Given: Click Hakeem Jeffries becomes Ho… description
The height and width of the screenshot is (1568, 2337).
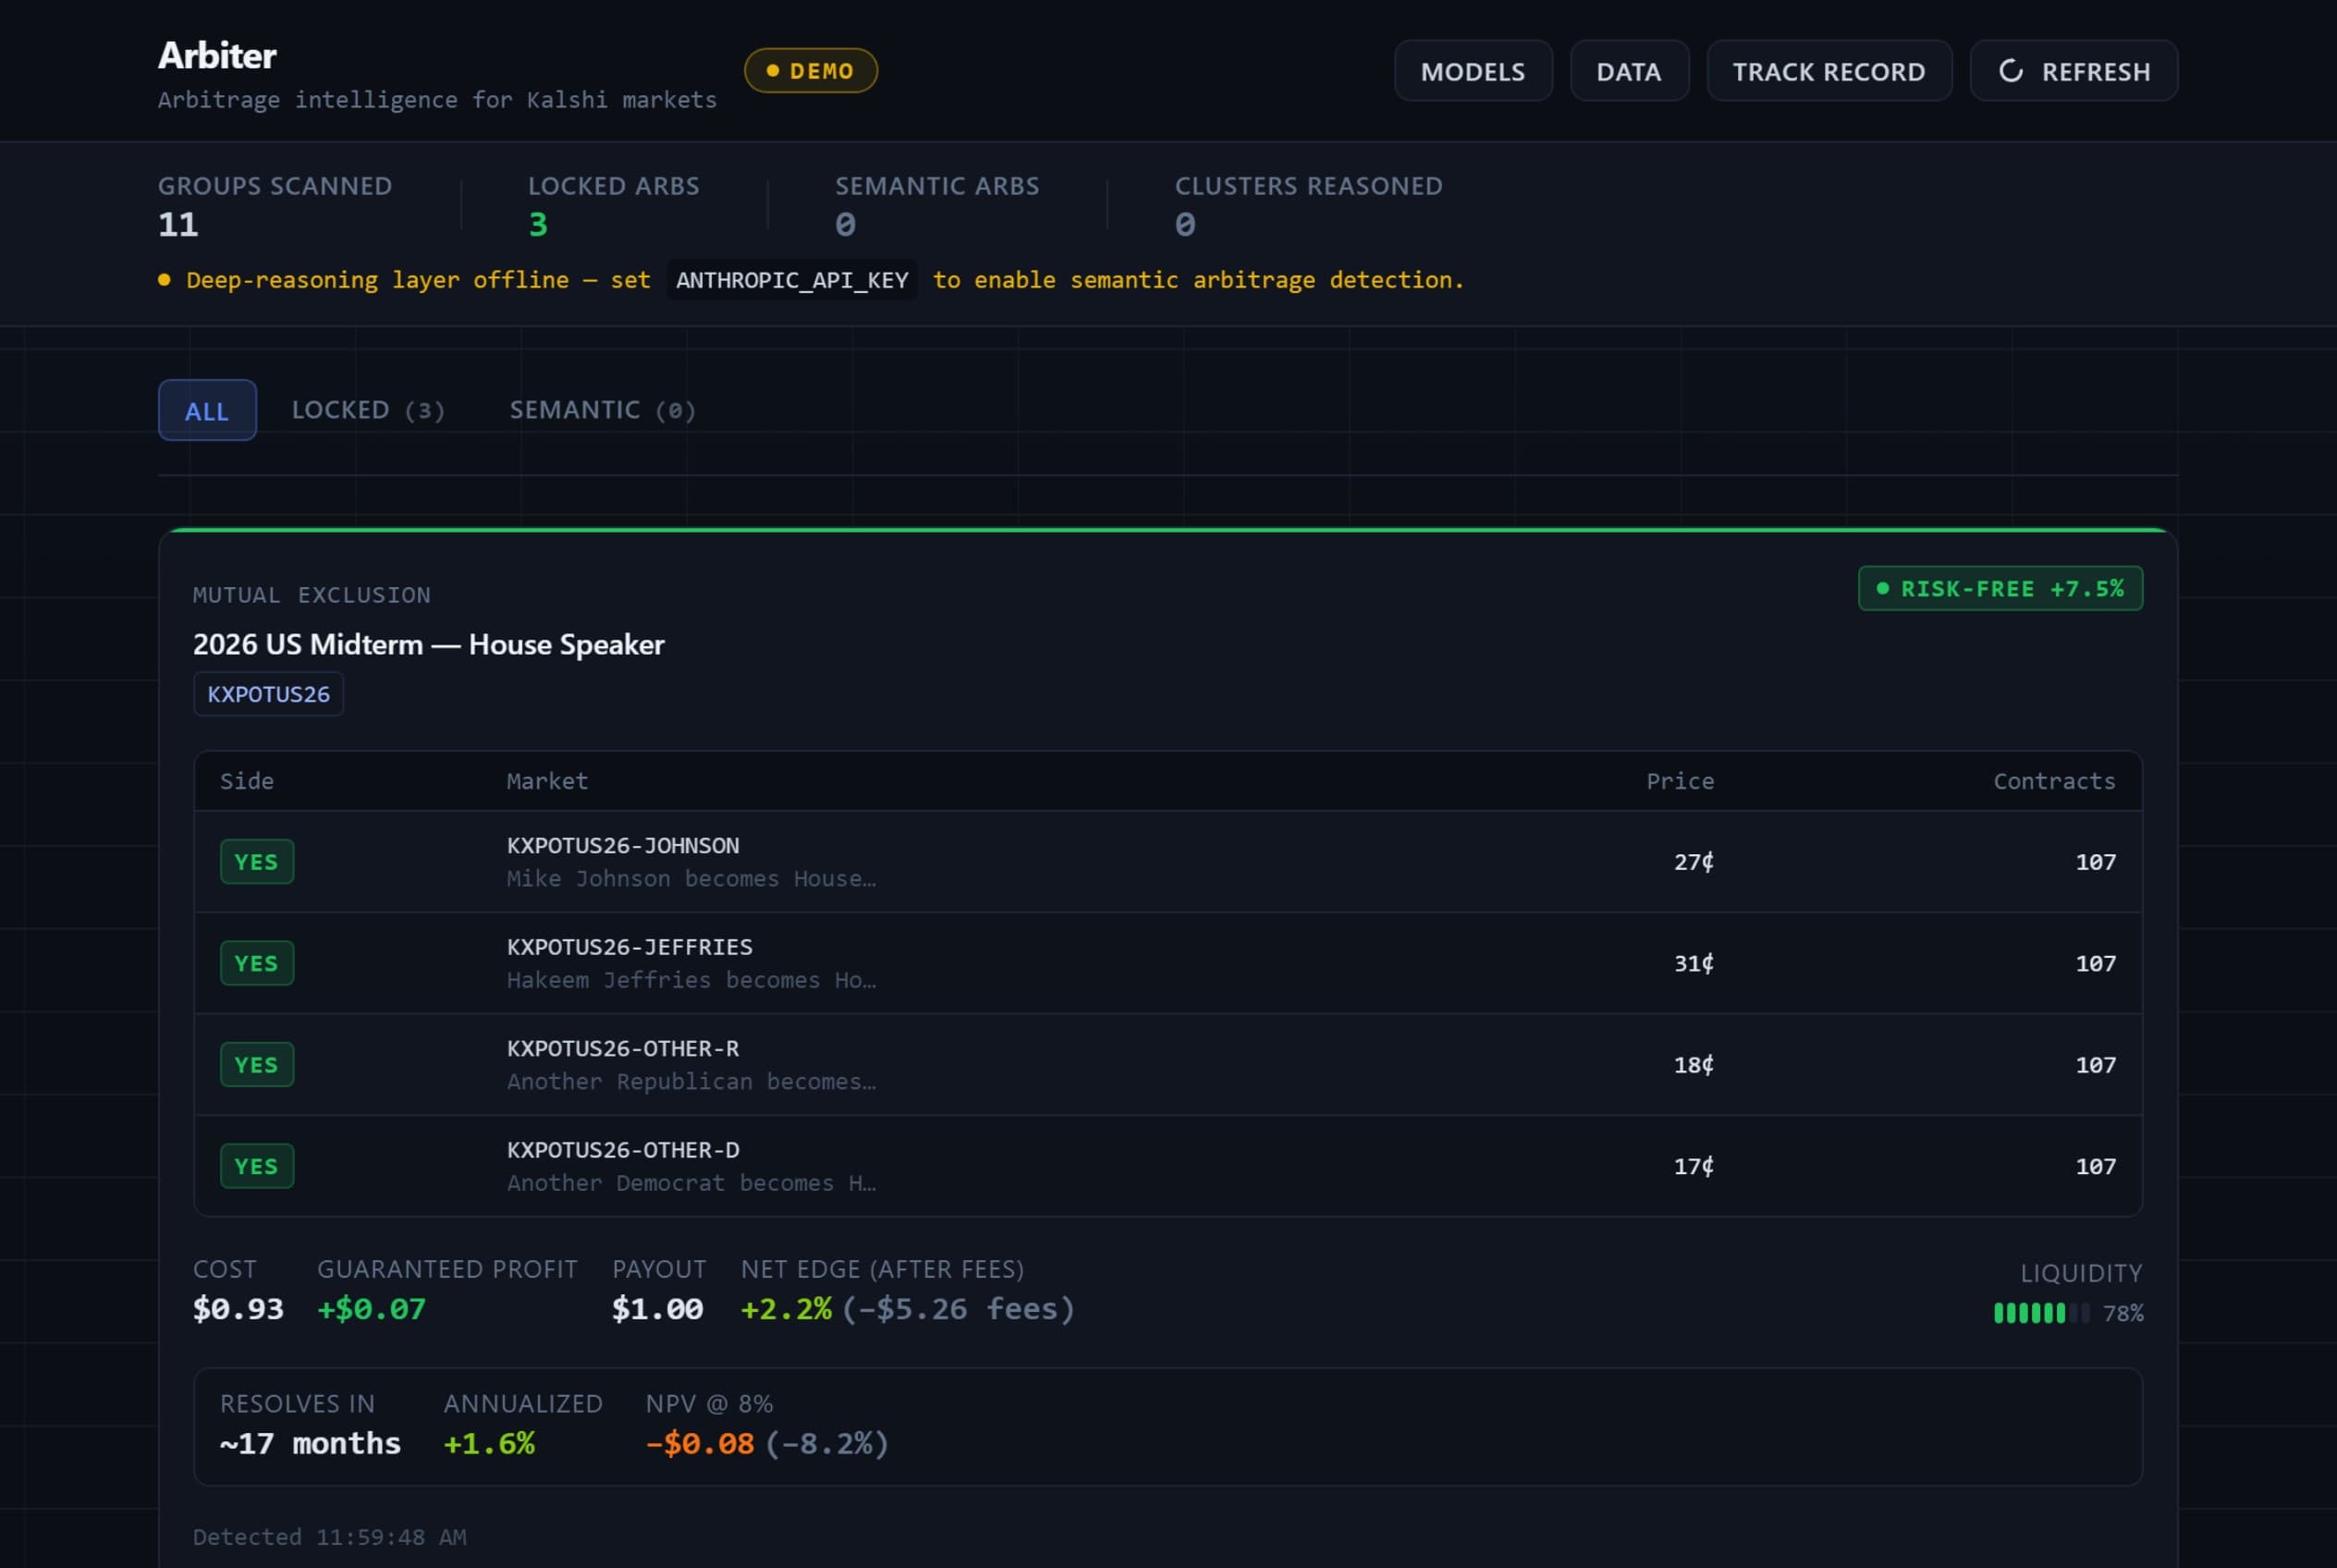Looking at the screenshot, I should pos(691,980).
